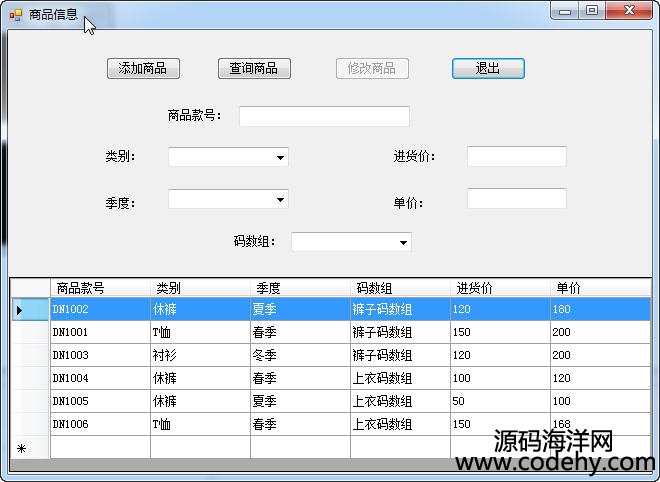
Task: Click the application icon in title bar
Action: (x=16, y=14)
